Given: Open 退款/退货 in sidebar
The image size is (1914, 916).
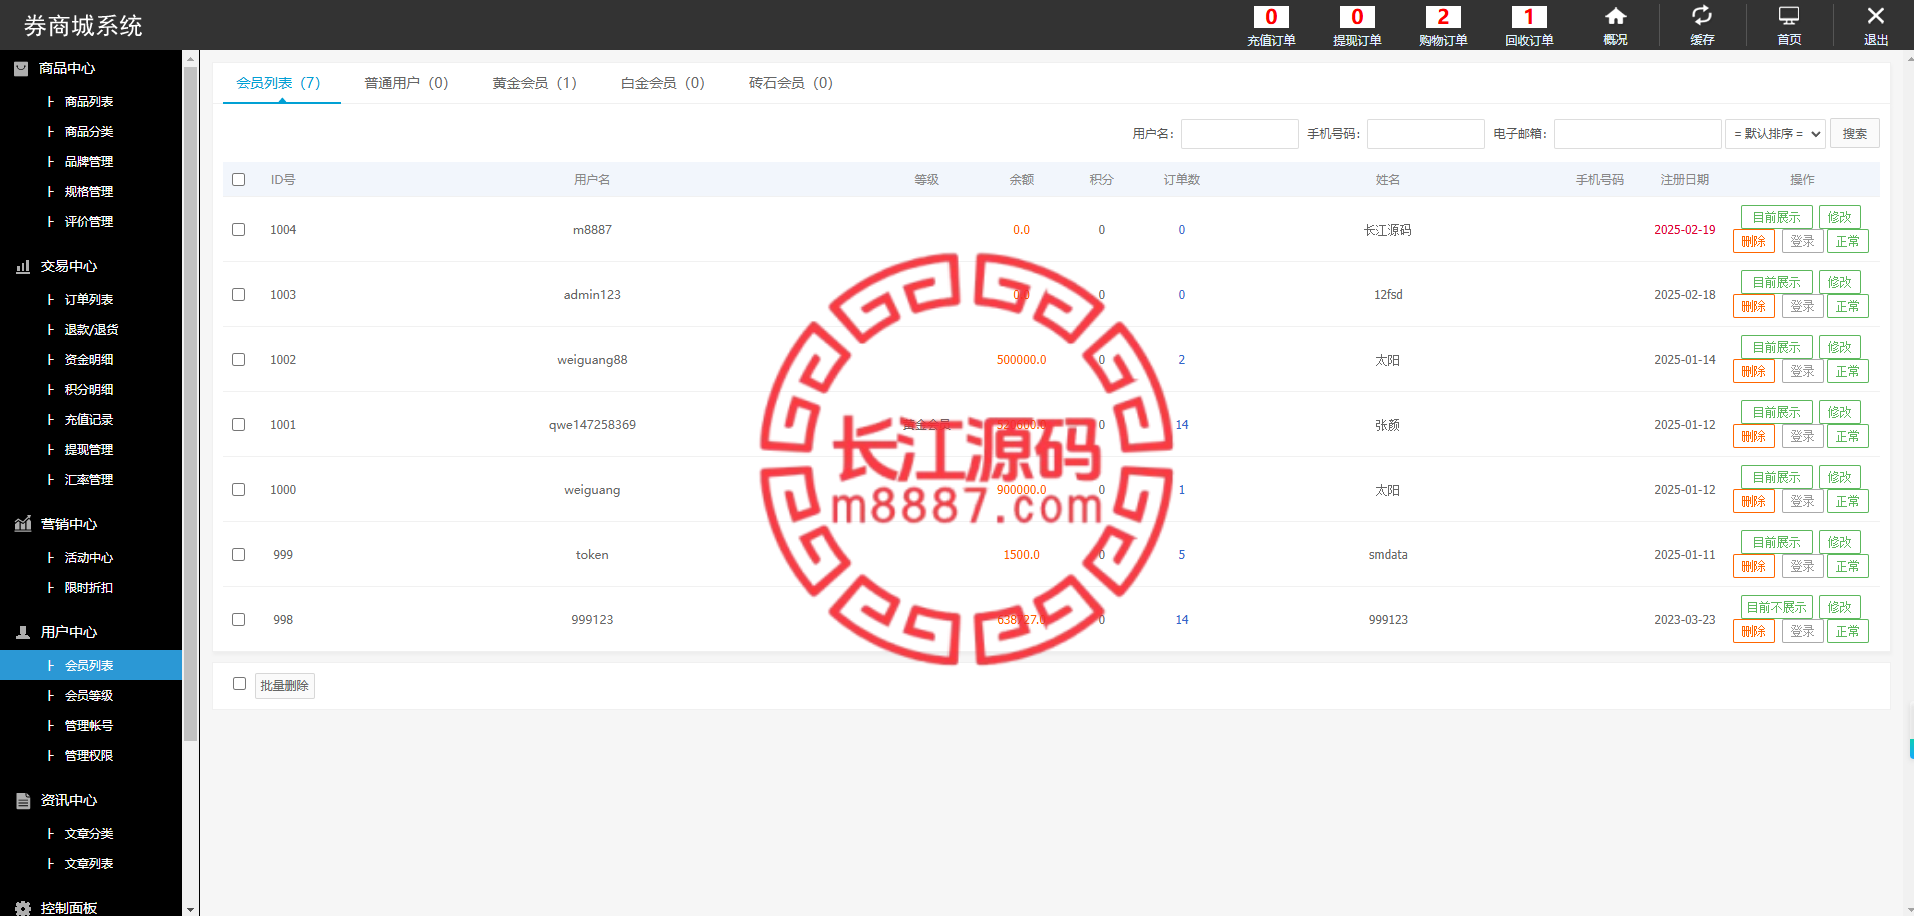Looking at the screenshot, I should pyautogui.click(x=91, y=330).
